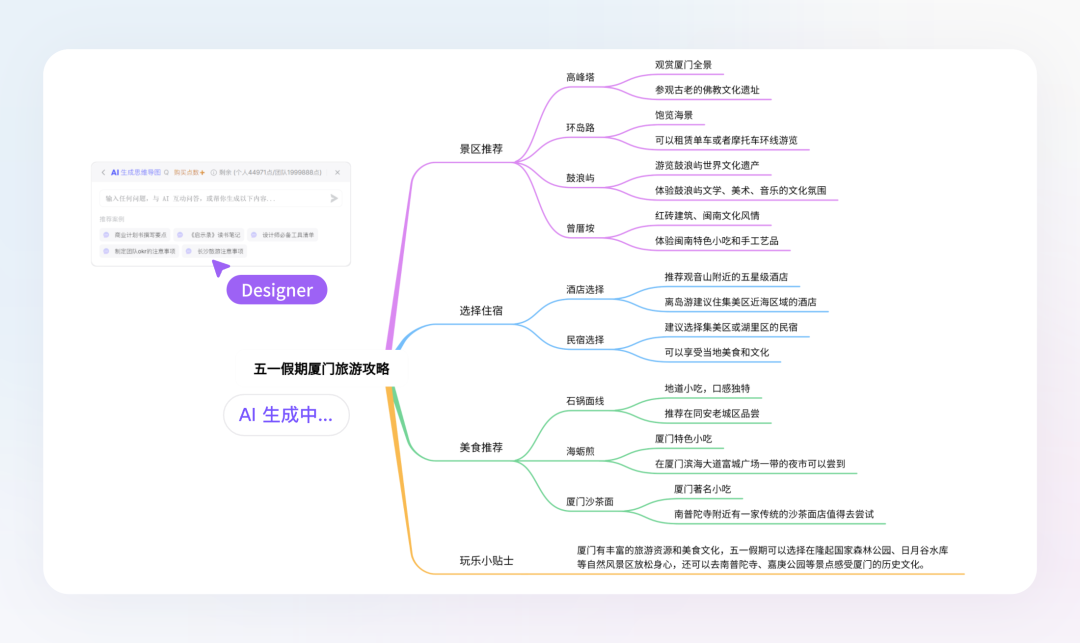Select the 长沙旅游注意事项 example chip

(x=215, y=251)
